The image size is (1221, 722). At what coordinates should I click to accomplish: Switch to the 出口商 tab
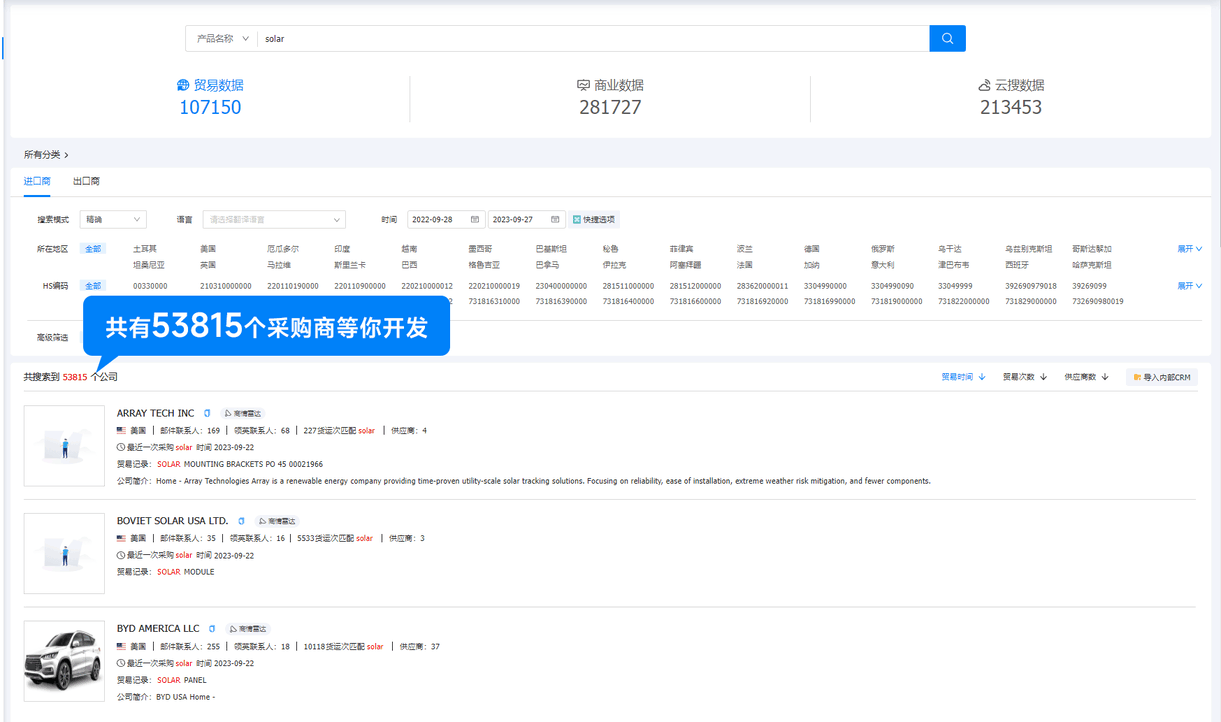[85, 181]
